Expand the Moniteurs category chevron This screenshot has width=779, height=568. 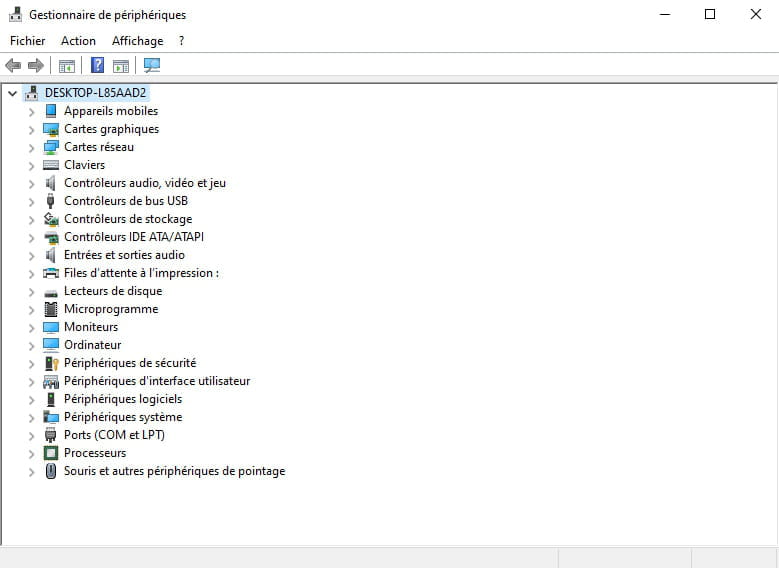31,327
